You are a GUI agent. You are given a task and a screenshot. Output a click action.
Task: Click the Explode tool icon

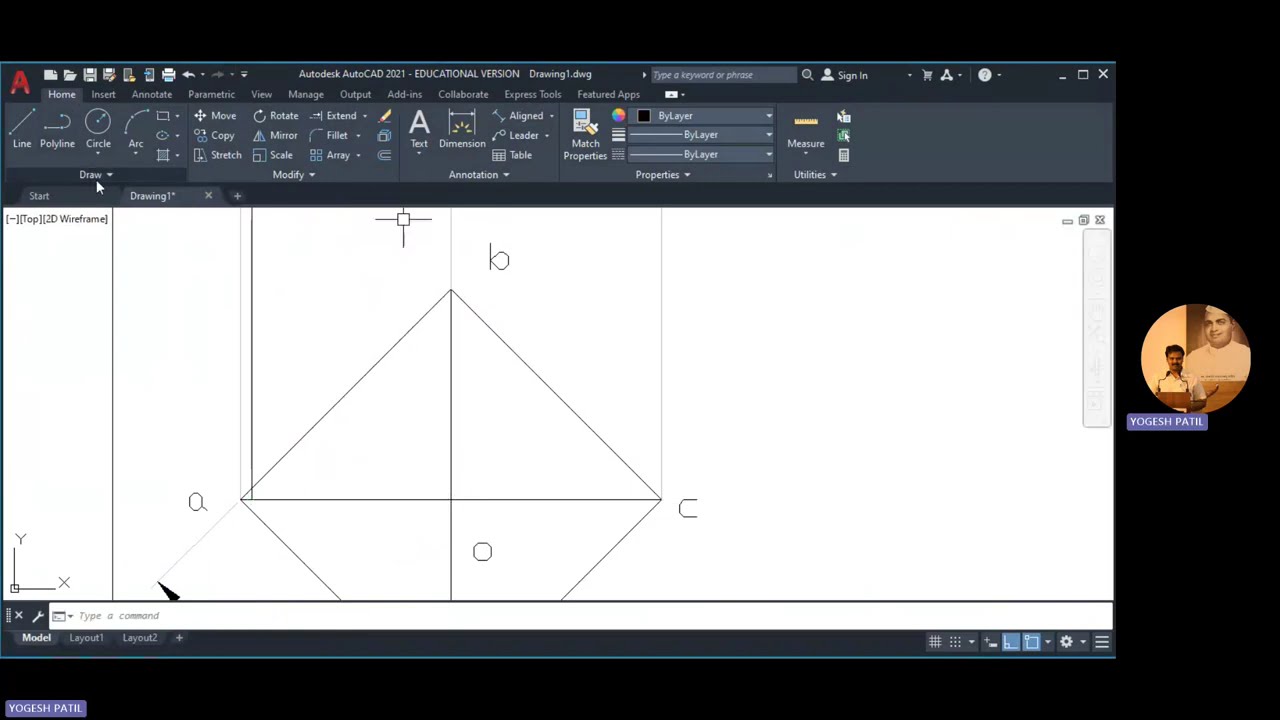384,136
